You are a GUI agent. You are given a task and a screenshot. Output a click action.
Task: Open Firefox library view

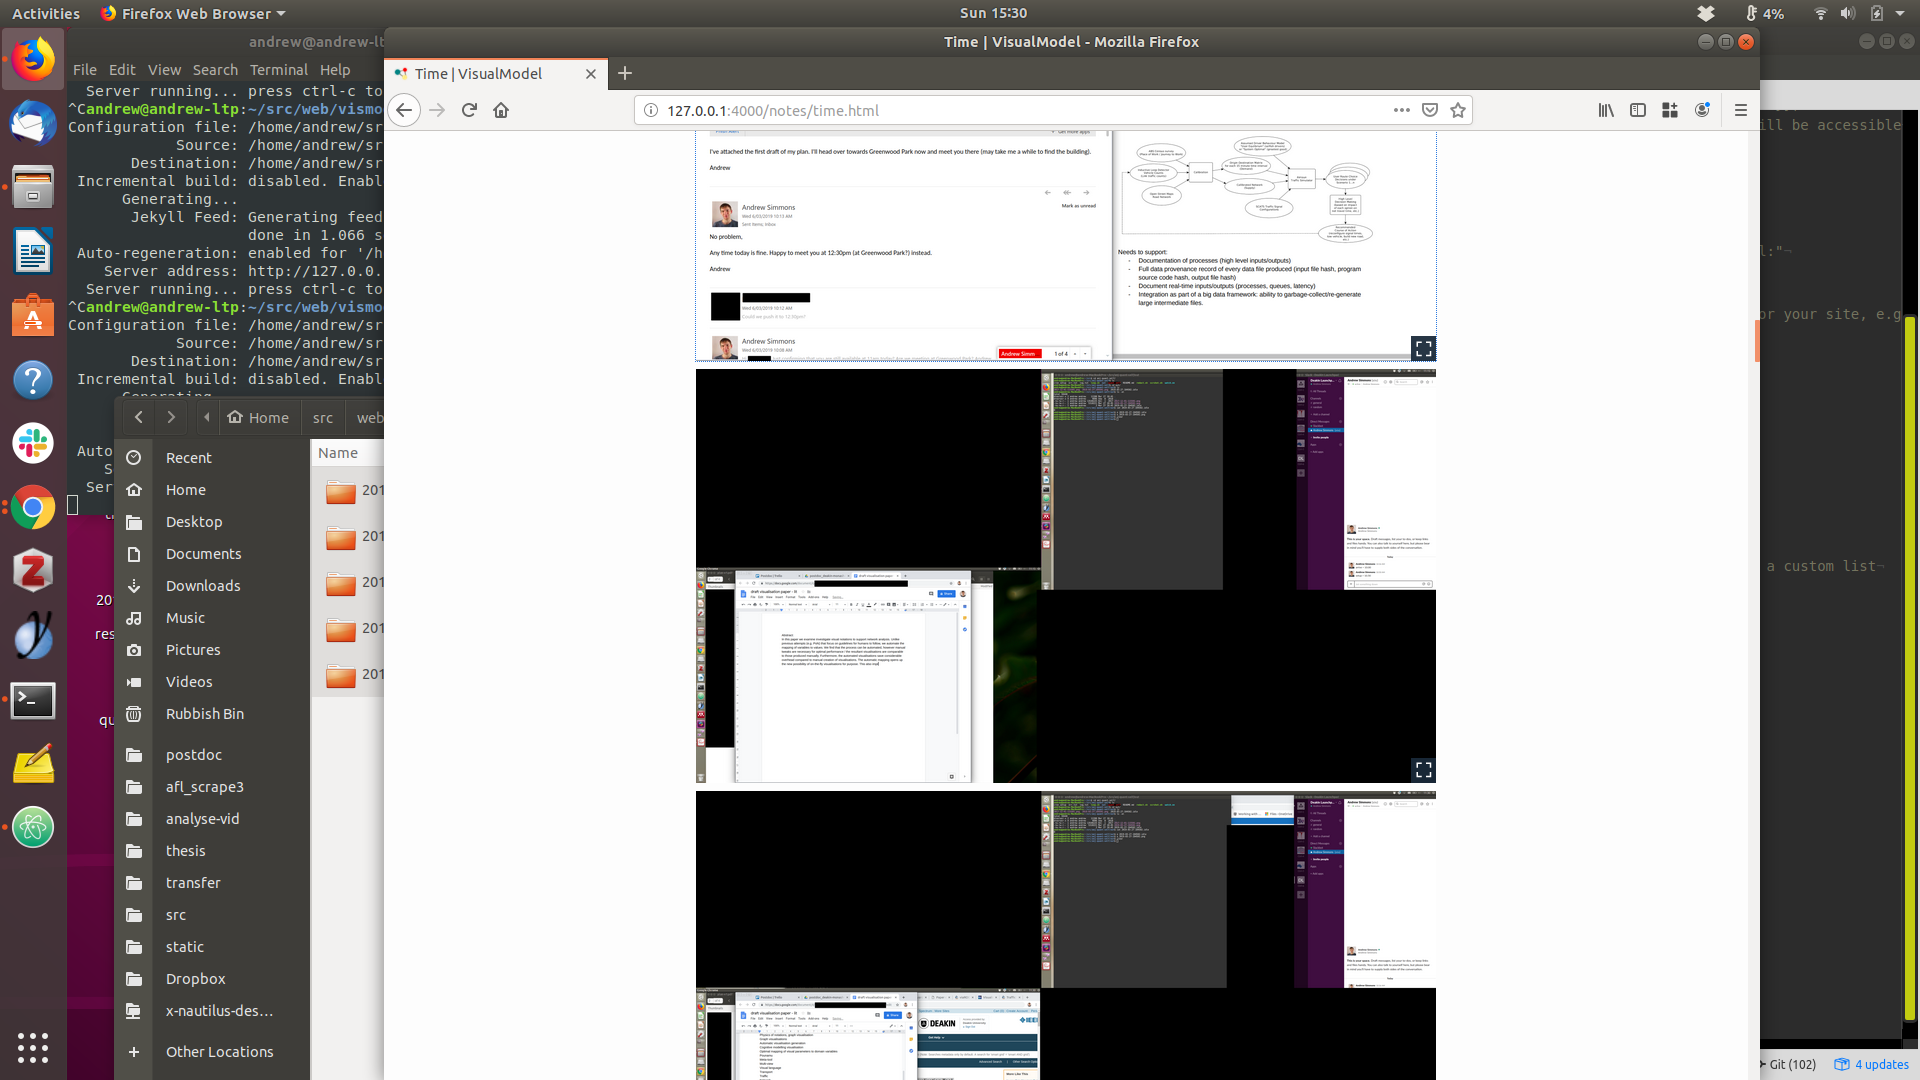pos(1606,110)
